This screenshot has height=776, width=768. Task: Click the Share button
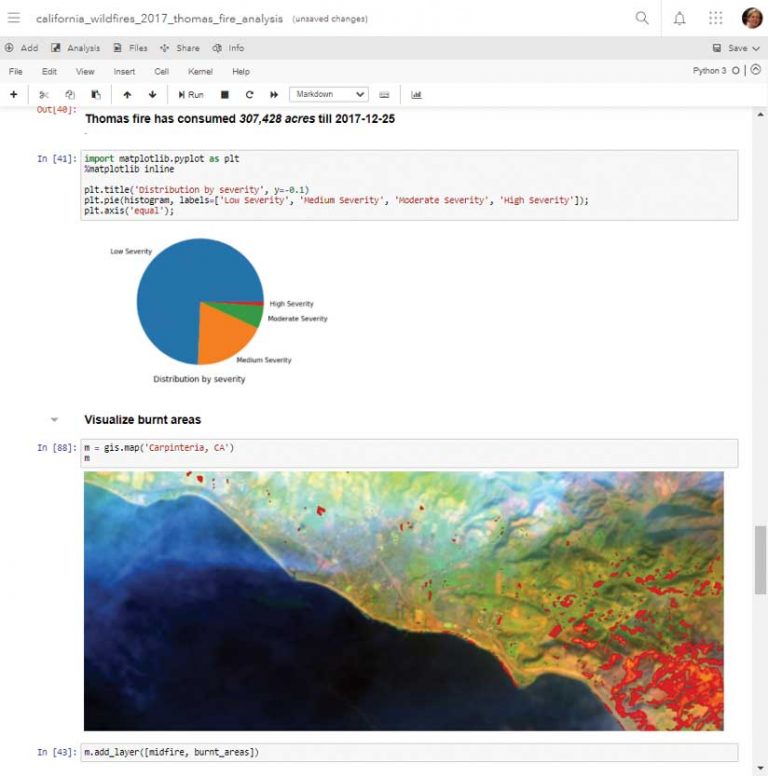click(x=180, y=48)
